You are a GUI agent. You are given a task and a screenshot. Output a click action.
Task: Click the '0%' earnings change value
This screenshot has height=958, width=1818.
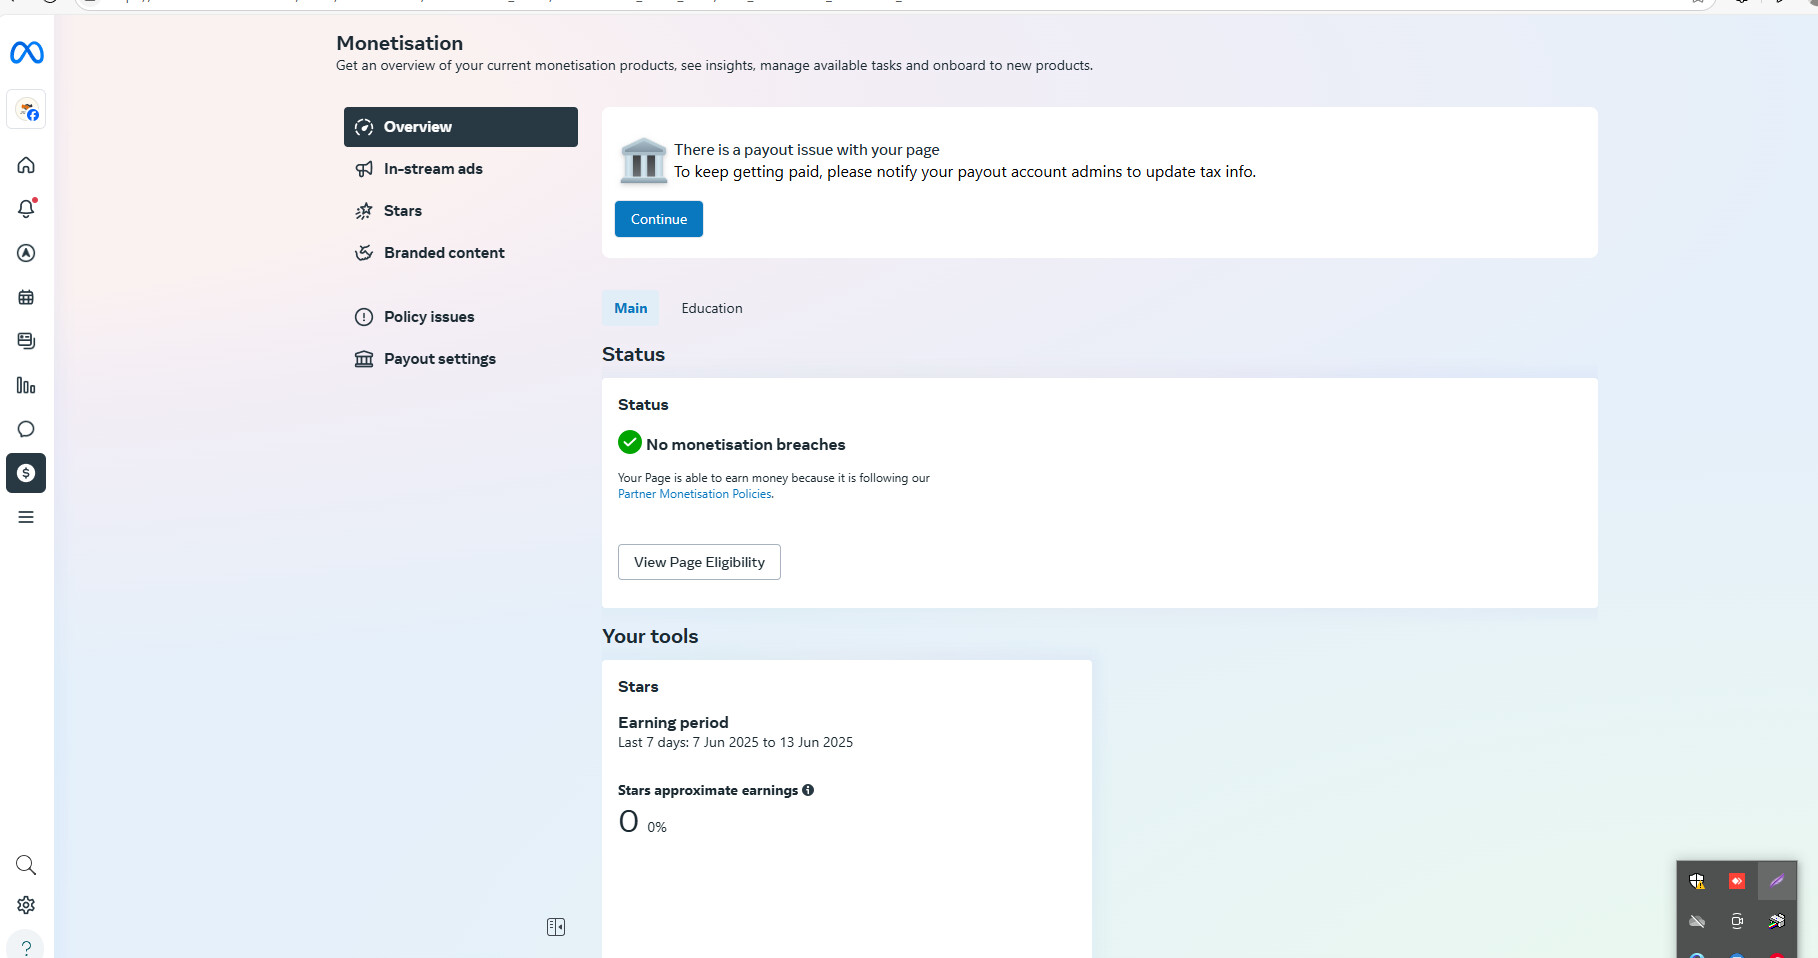[x=657, y=827]
